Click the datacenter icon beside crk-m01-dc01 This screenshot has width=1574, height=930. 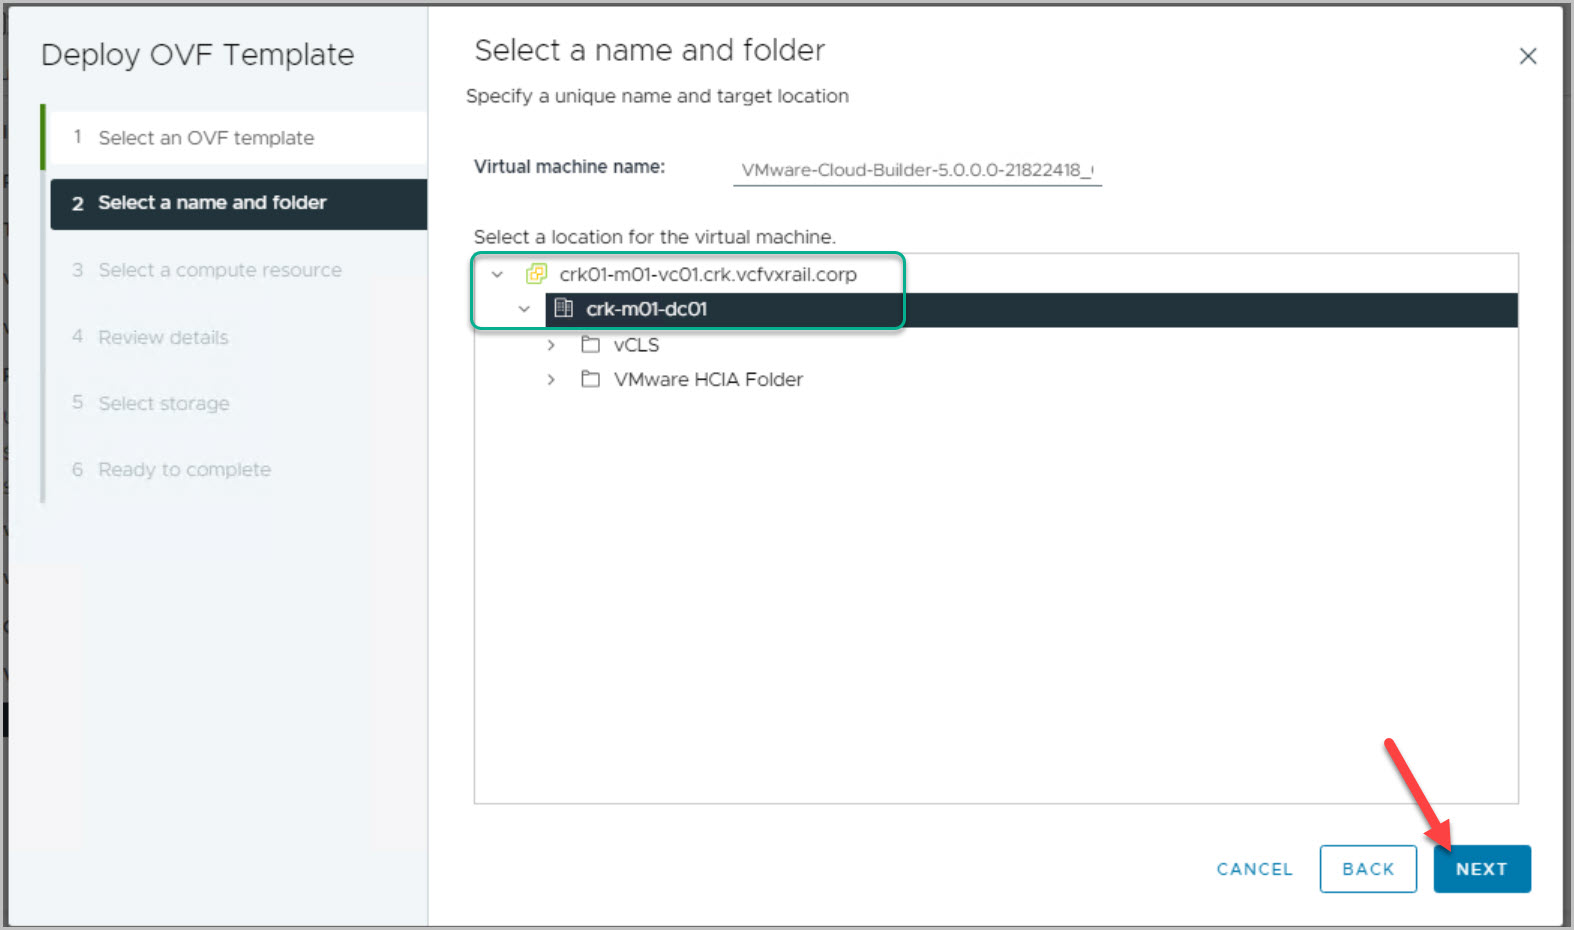point(564,309)
